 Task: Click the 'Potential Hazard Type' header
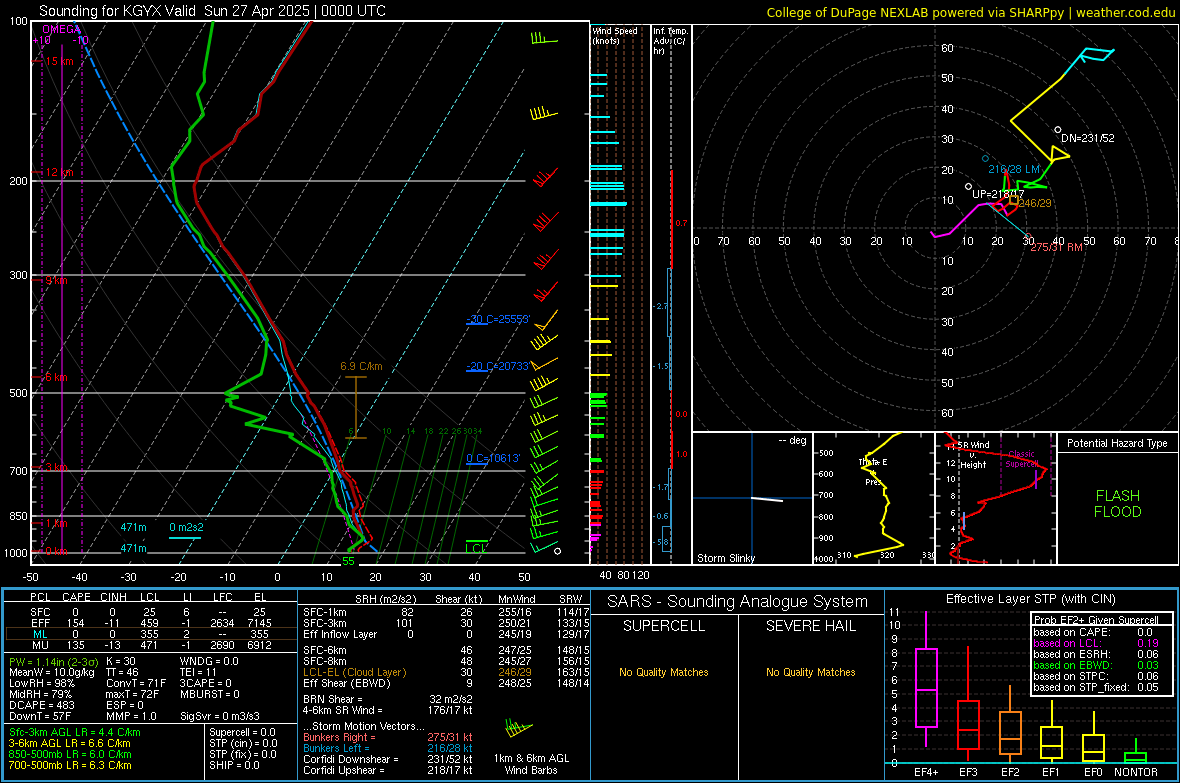coord(1117,443)
